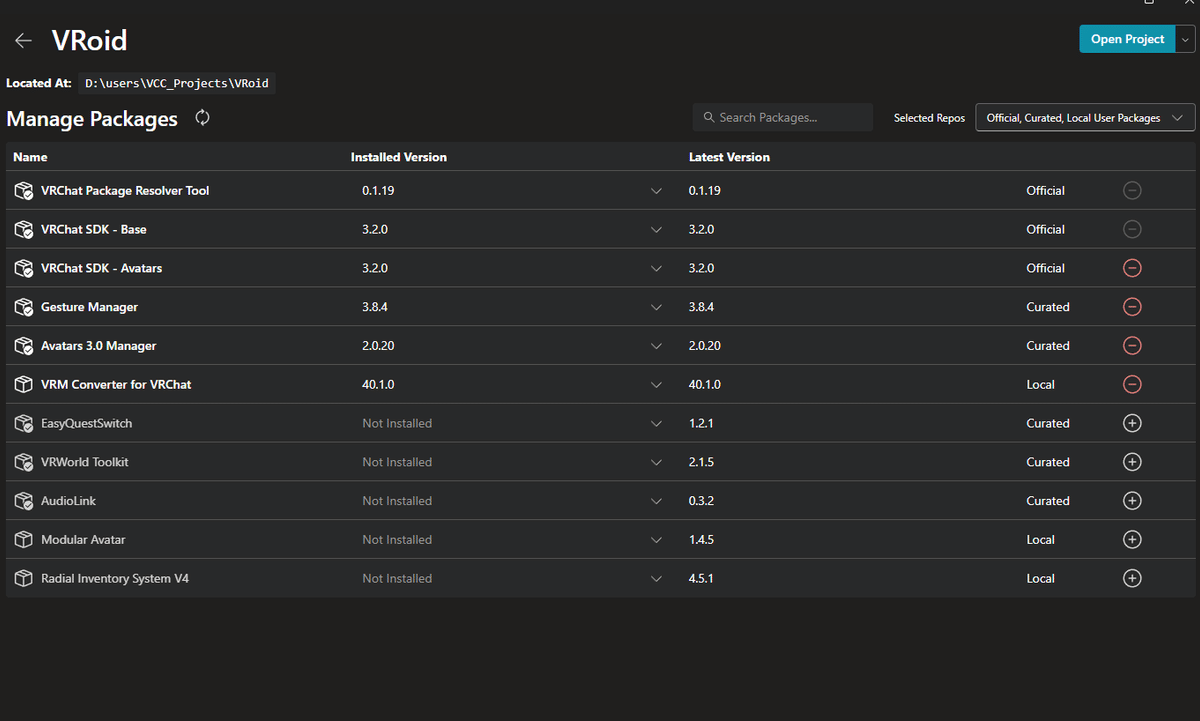Add EasyQuestSwitch with plus icon
1200x721 pixels.
(x=1132, y=423)
